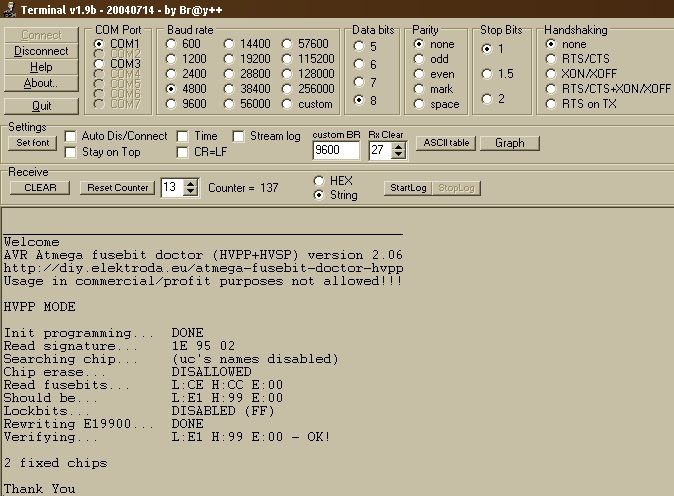Enable Auto Dis/Connect checkbox
The image size is (674, 496).
(x=70, y=136)
